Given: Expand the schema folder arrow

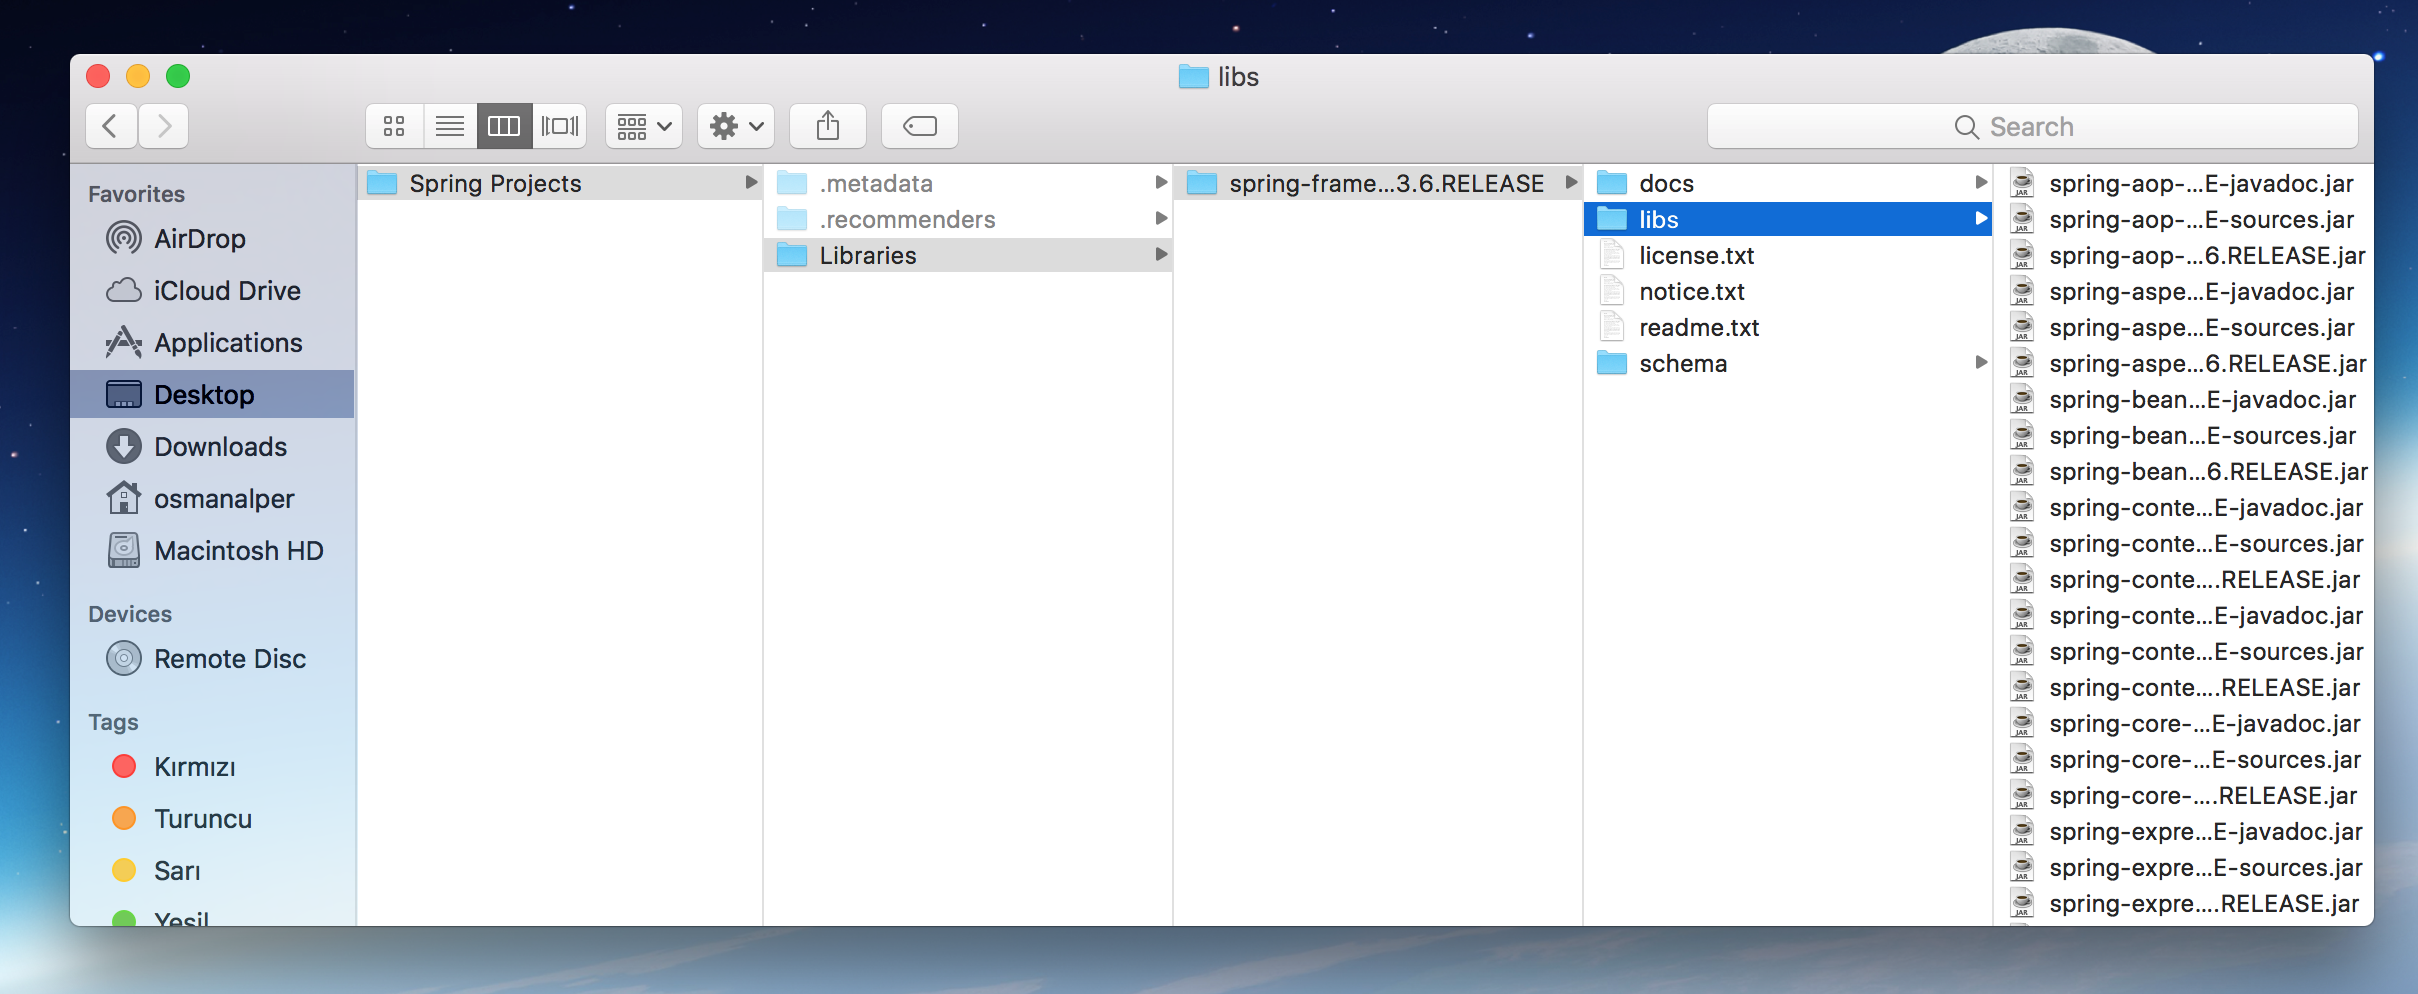Looking at the screenshot, I should click(x=1981, y=362).
